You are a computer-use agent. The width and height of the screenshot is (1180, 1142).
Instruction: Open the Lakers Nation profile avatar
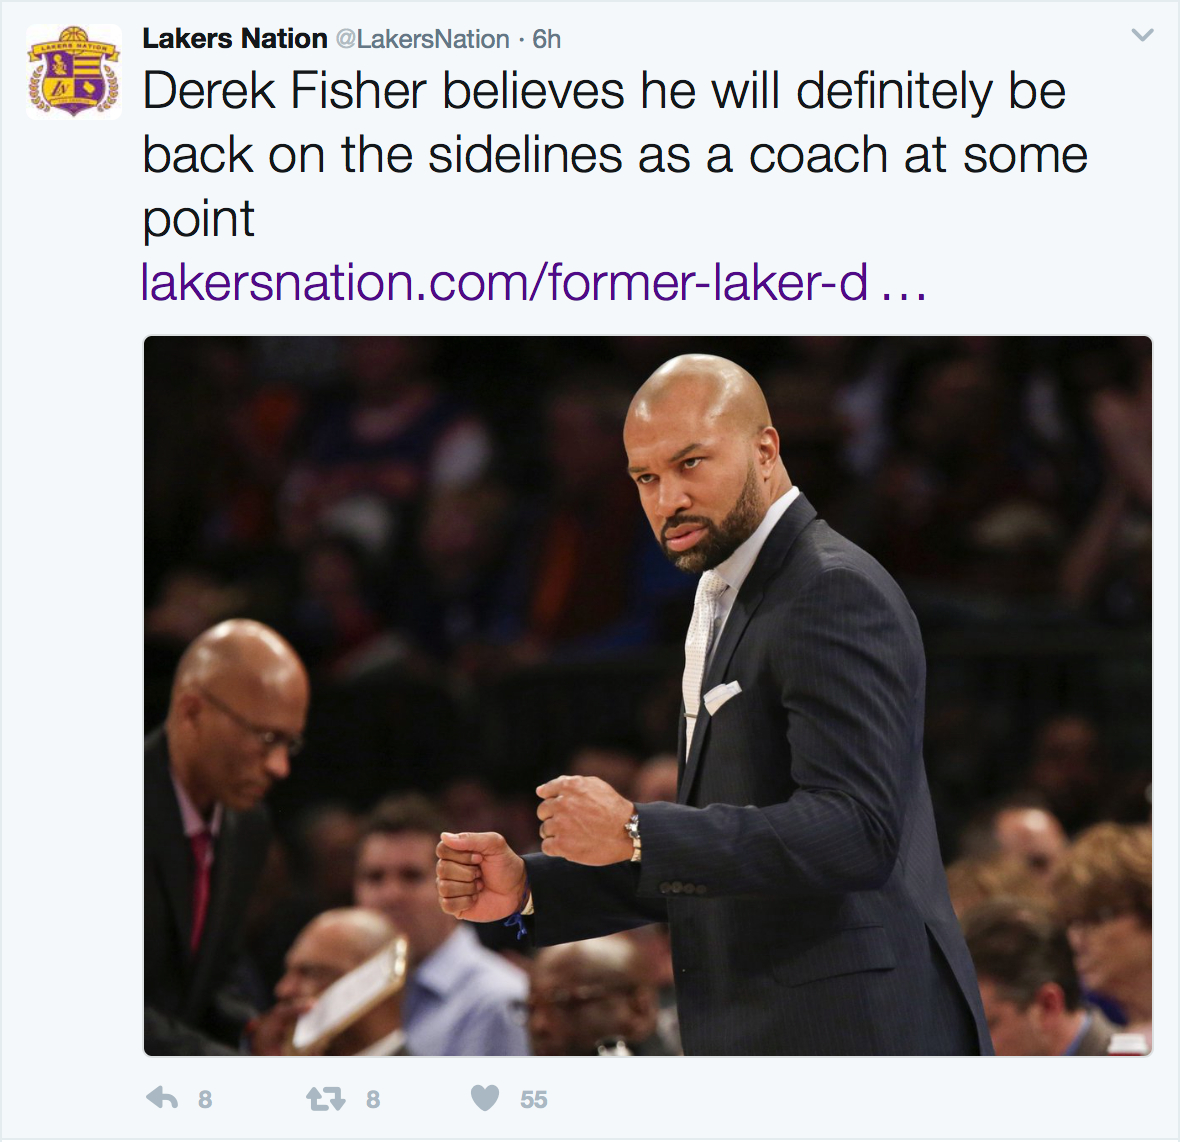coord(74,71)
